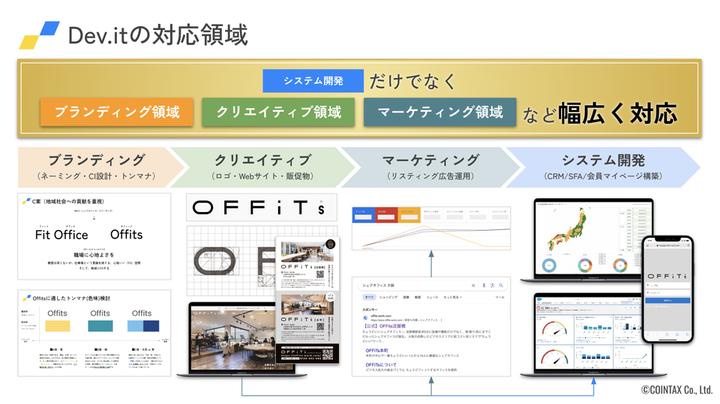Click the dark round badge on the upper flyer
The width and height of the screenshot is (720, 404).
[x=330, y=244]
